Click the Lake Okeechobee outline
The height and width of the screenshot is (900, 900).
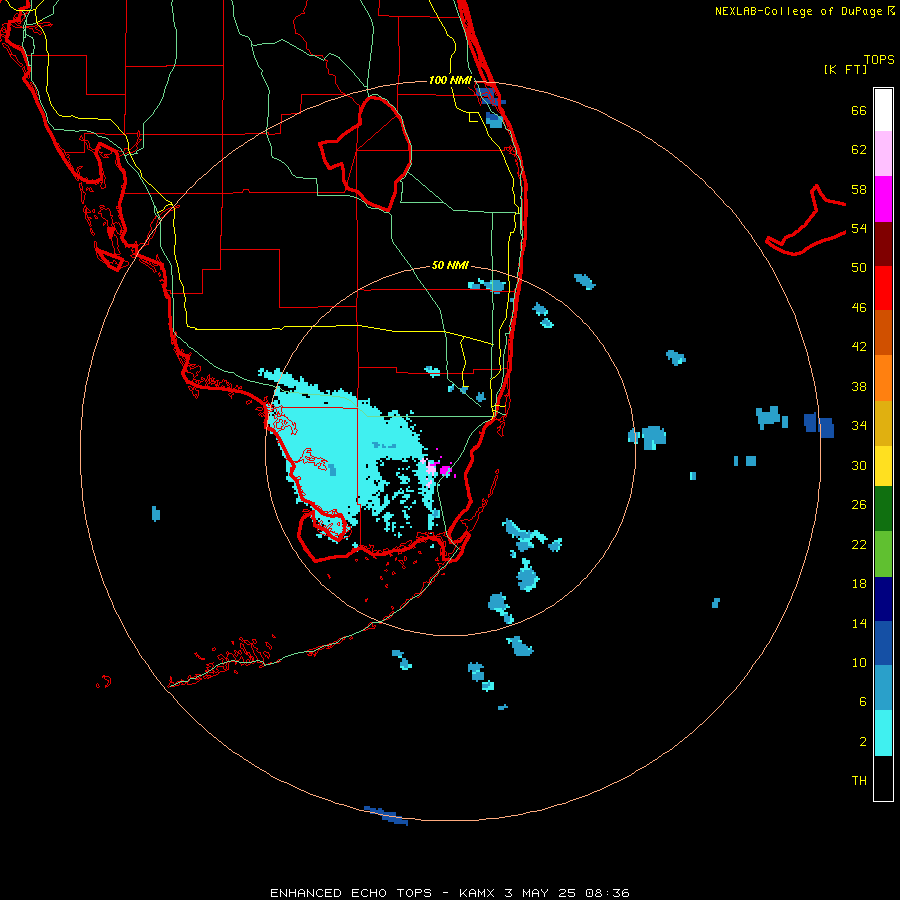pyautogui.click(x=366, y=154)
